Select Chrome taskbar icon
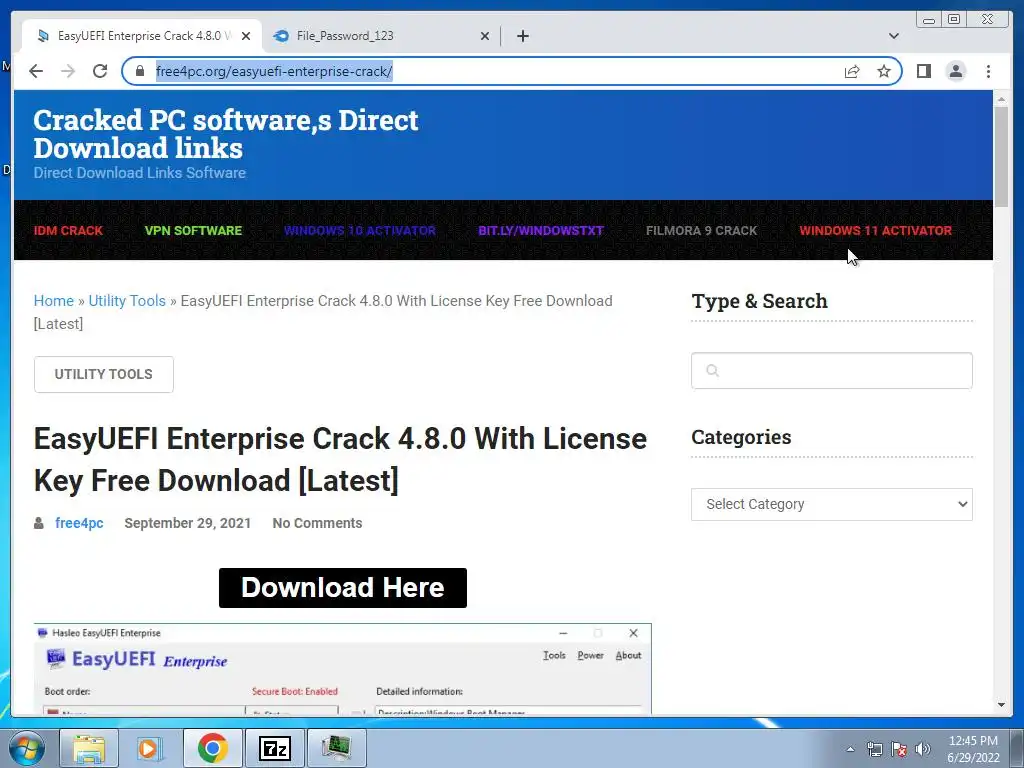 [212, 748]
